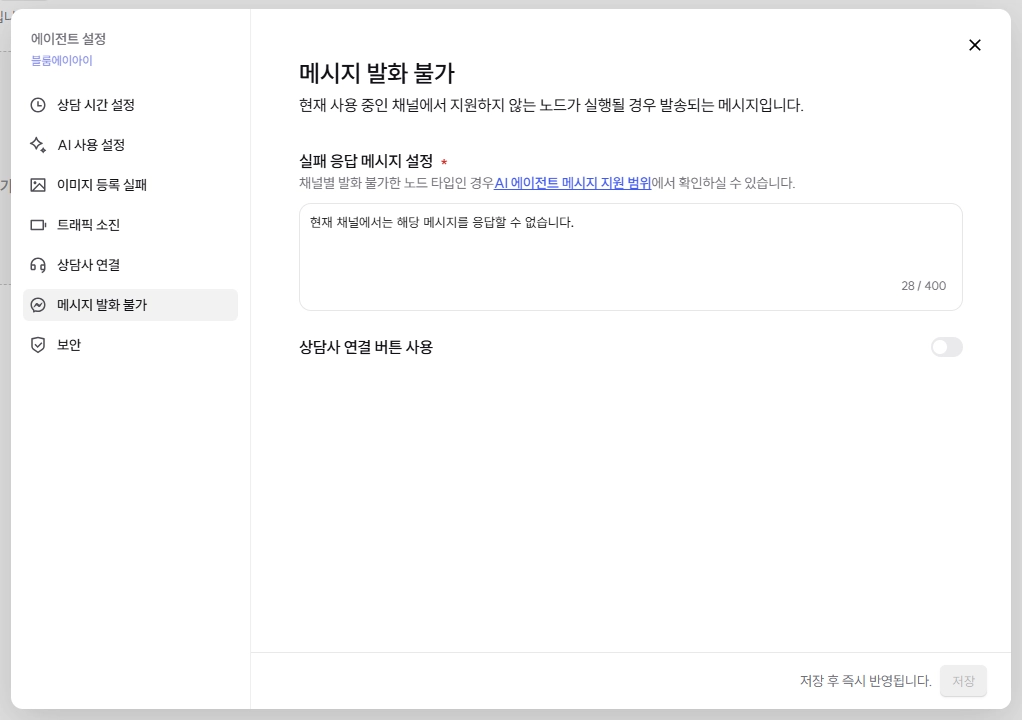Open the AI 사용 설정 menu item
Screen dimensions: 1022x720
[130, 145]
